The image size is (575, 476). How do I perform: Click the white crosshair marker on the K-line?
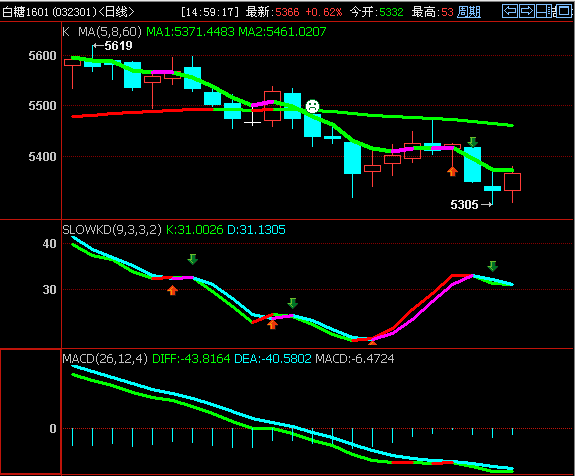(x=252, y=120)
